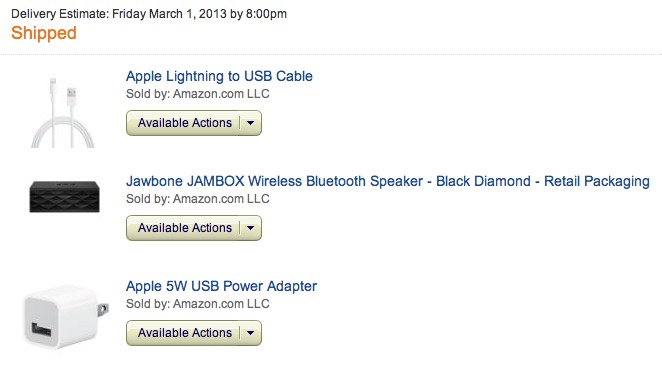Click the 8:00pm delivery time text
This screenshot has height=375, width=662.
pos(266,14)
